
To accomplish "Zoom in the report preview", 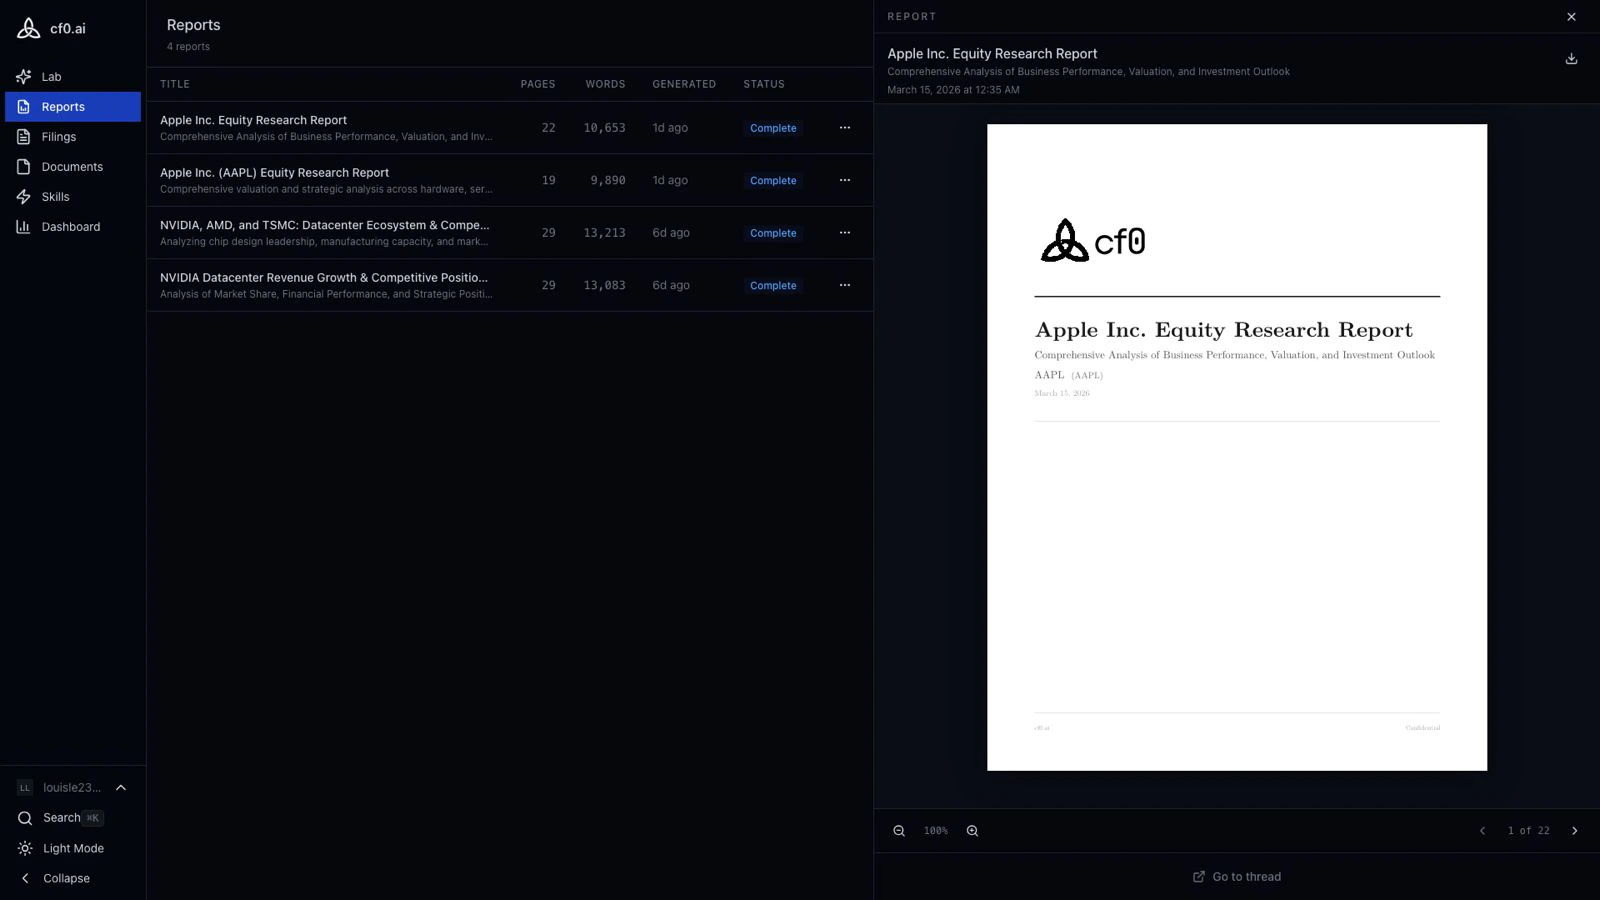I will 972,831.
